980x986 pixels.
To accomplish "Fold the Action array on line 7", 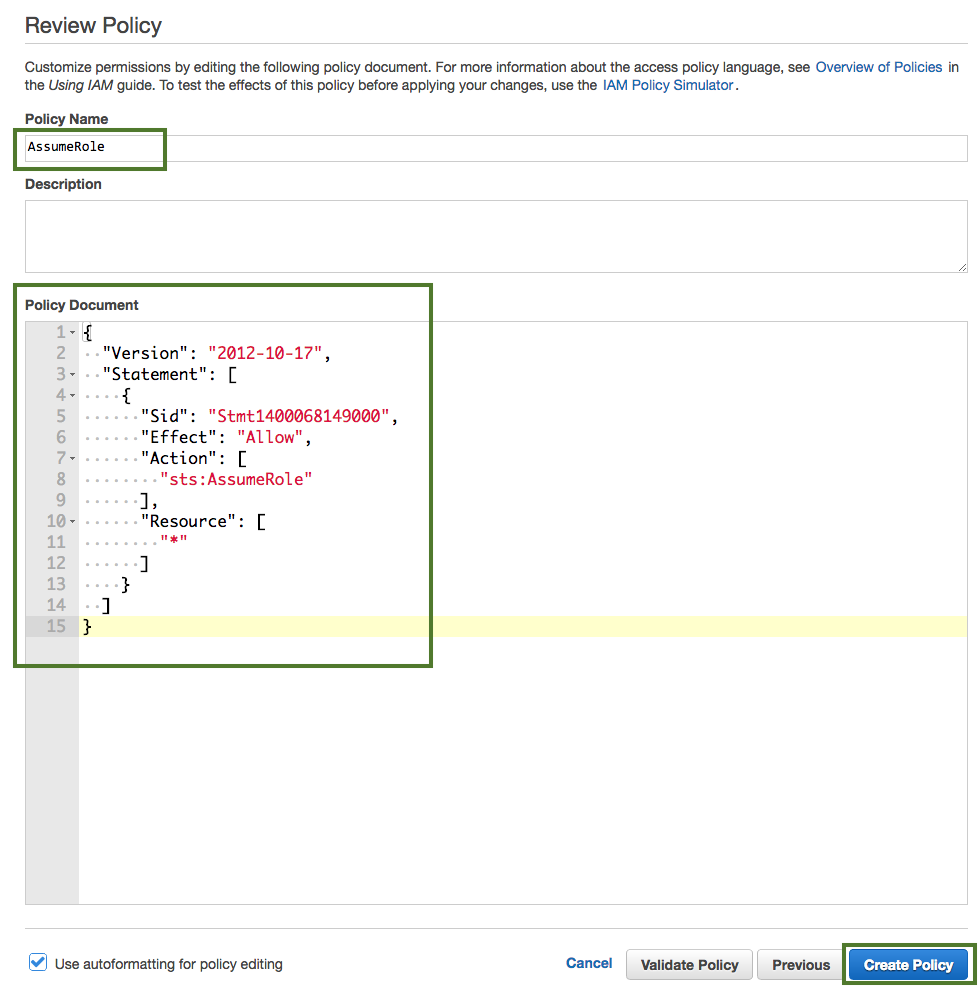I will [73, 459].
